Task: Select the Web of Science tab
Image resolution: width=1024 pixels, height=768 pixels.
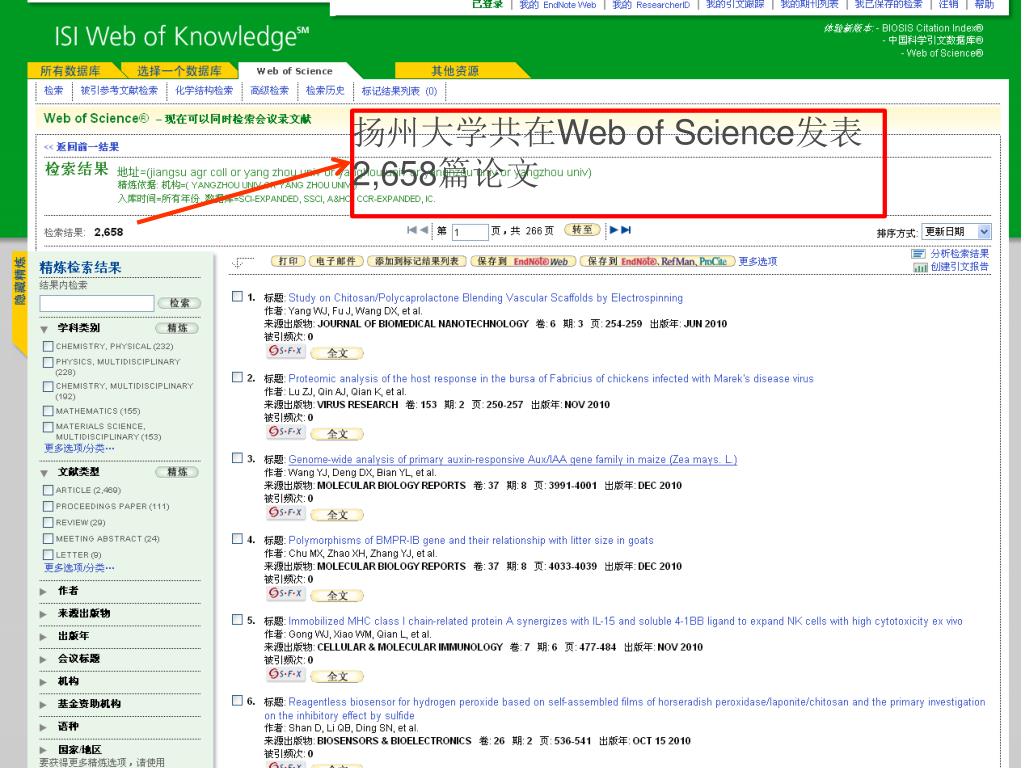Action: pos(295,71)
